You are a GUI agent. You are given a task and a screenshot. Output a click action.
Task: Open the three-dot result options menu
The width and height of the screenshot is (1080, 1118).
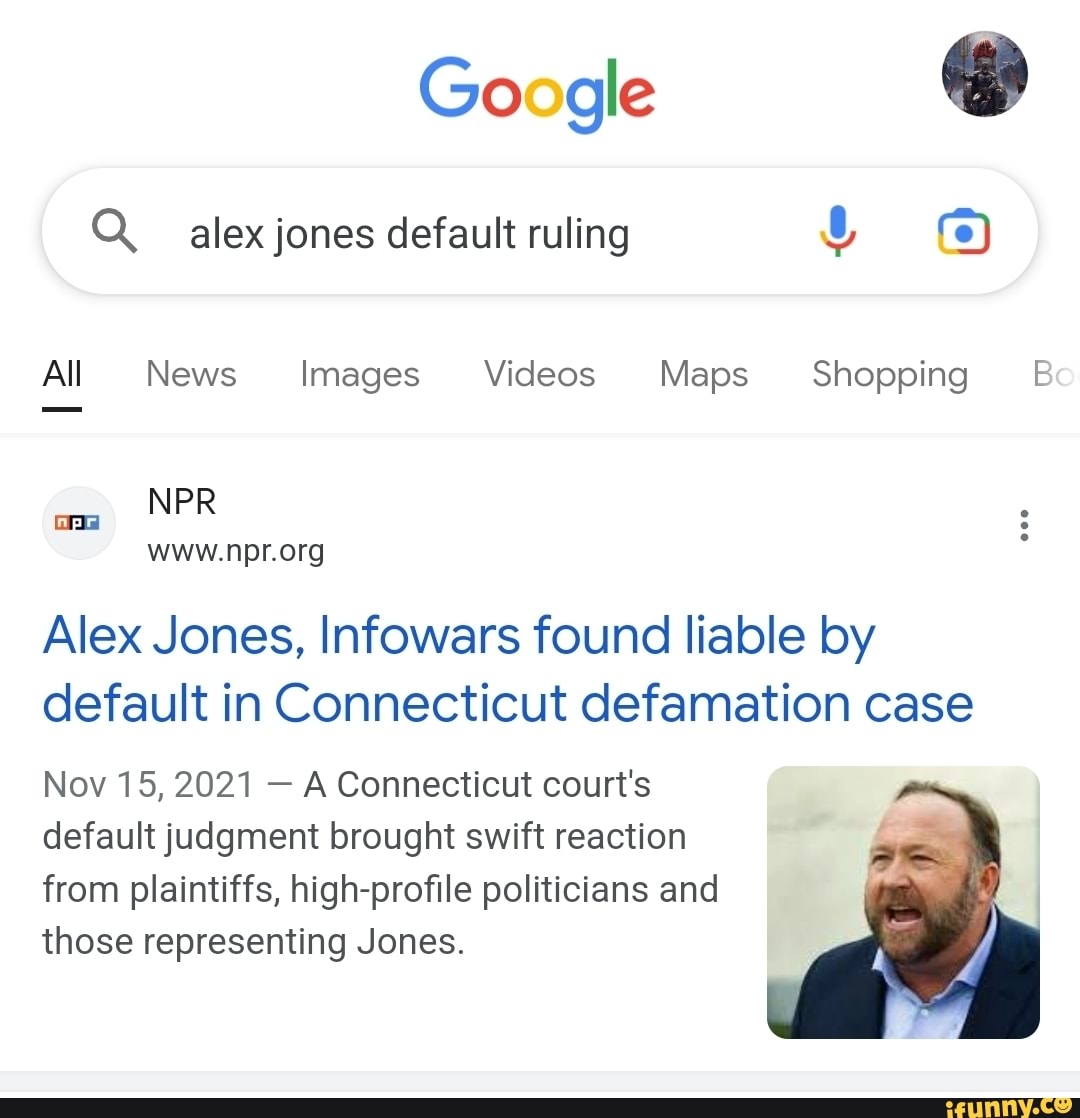tap(1023, 525)
